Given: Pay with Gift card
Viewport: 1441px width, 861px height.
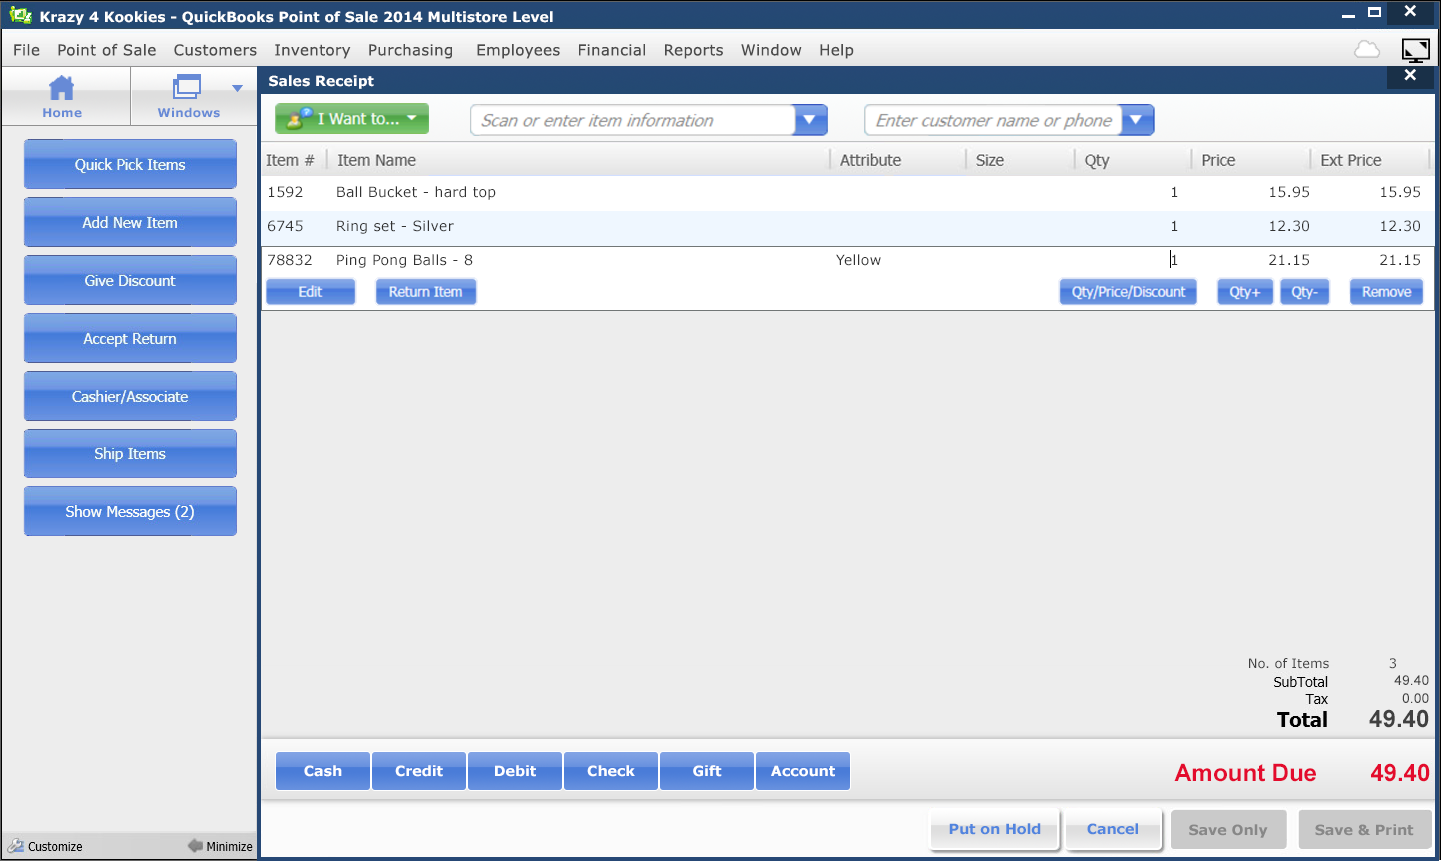Looking at the screenshot, I should point(707,771).
